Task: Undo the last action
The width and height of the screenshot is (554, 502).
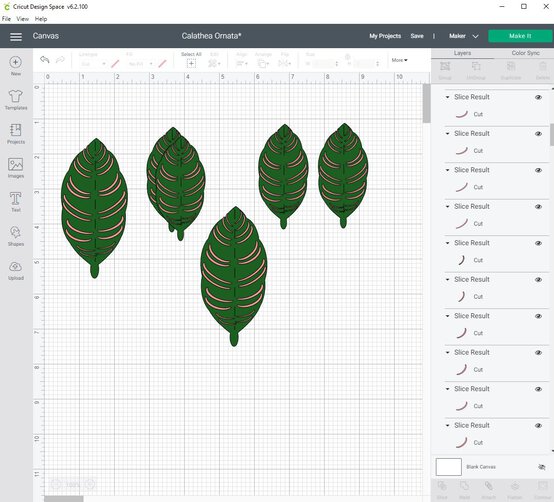Action: pos(45,60)
